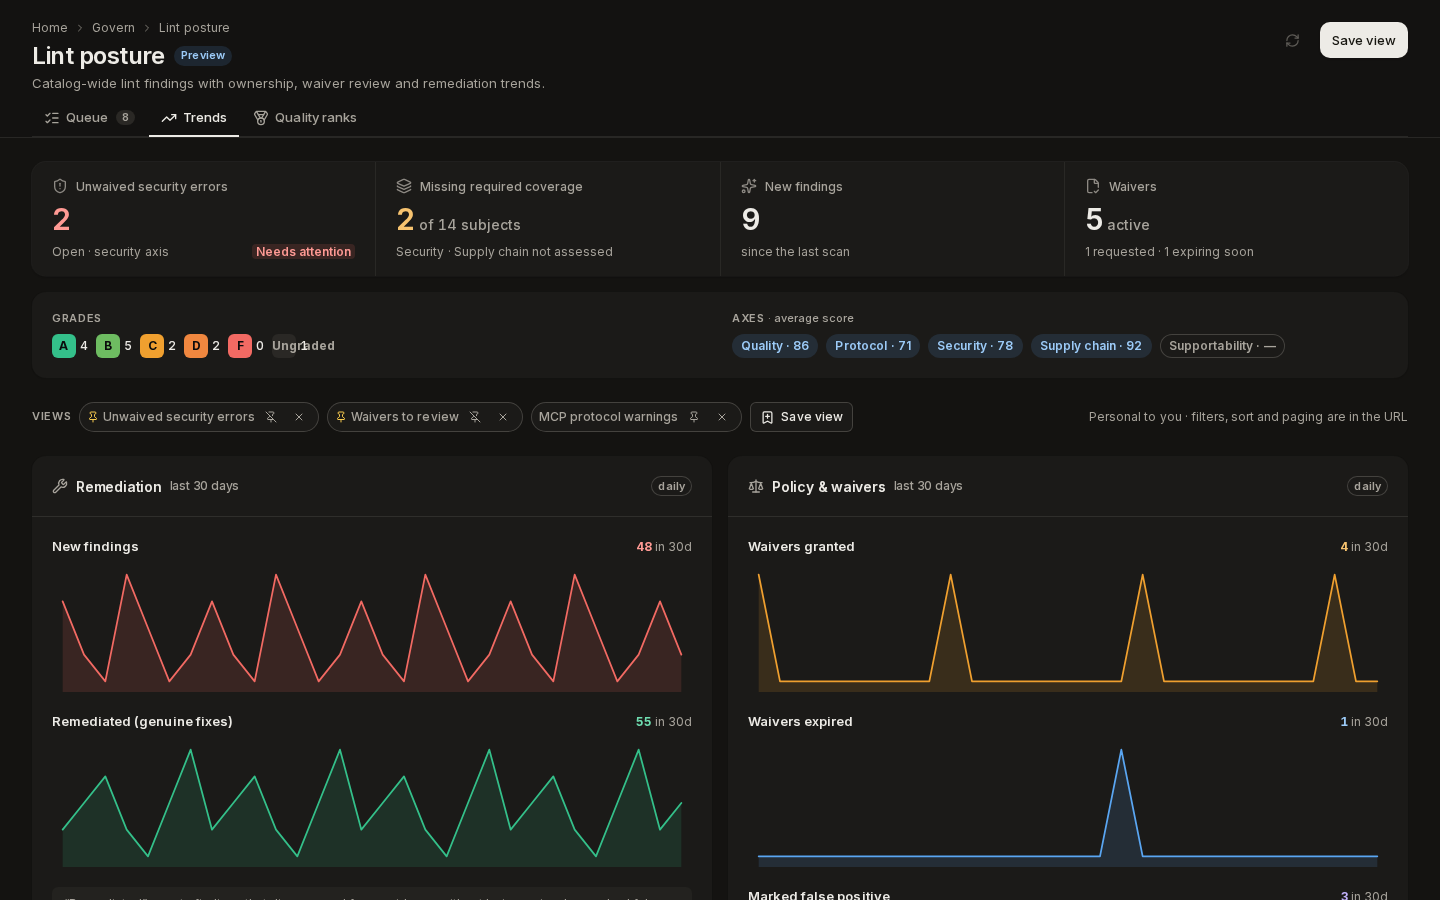Open the Queue tab
This screenshot has height=900, width=1440.
tap(89, 118)
